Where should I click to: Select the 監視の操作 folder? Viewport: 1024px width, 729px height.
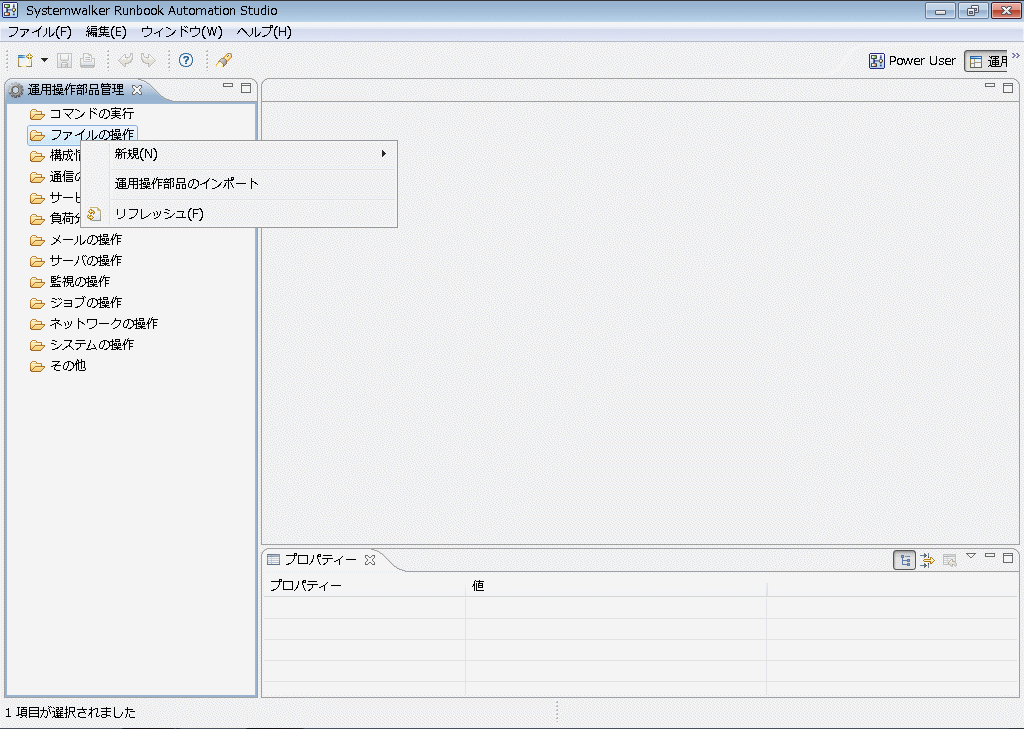80,282
